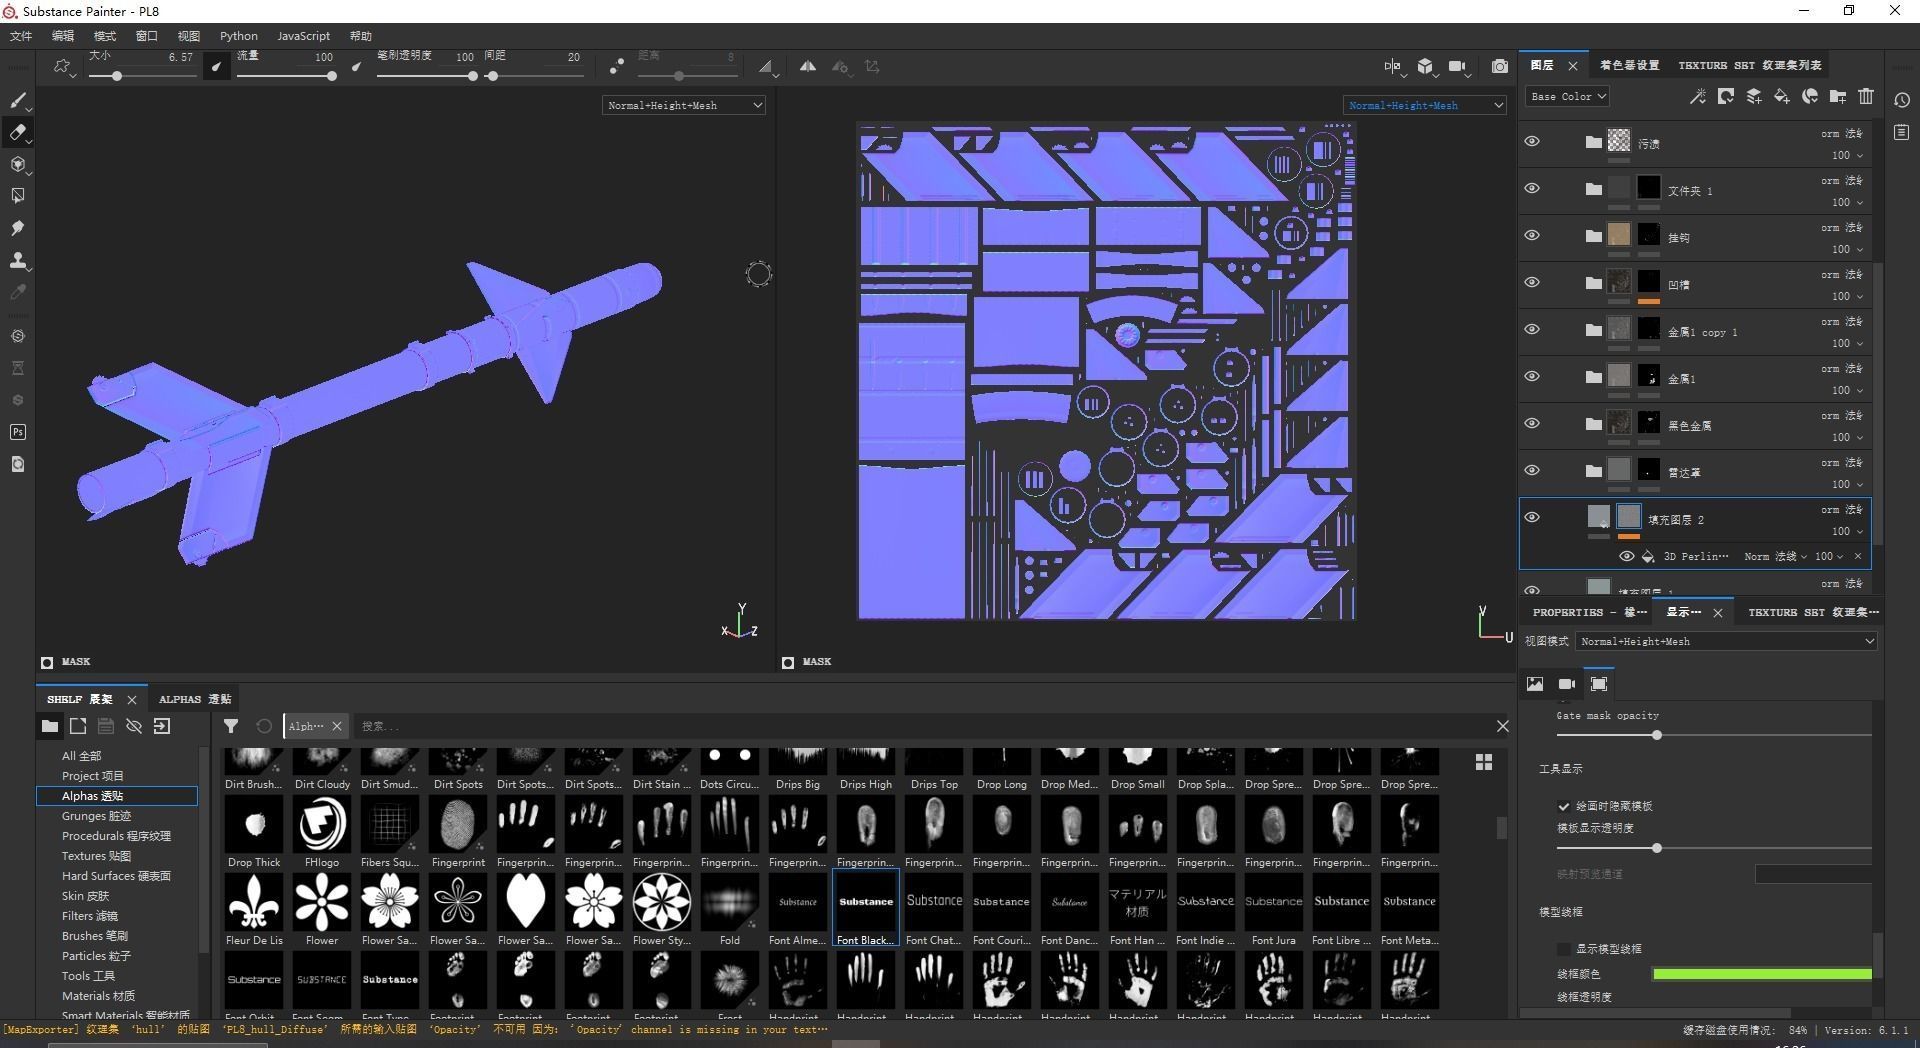This screenshot has height=1048, width=1920.
Task: Switch to 着色器设置 tab
Action: (x=1629, y=65)
